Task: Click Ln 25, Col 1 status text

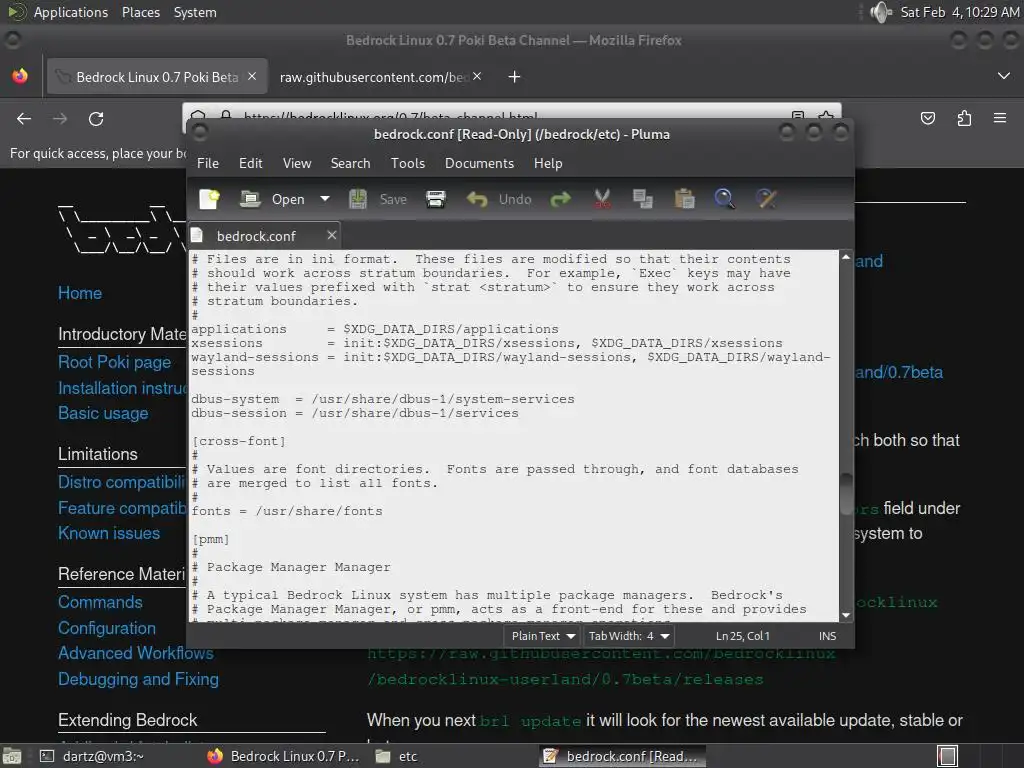Action: click(743, 636)
